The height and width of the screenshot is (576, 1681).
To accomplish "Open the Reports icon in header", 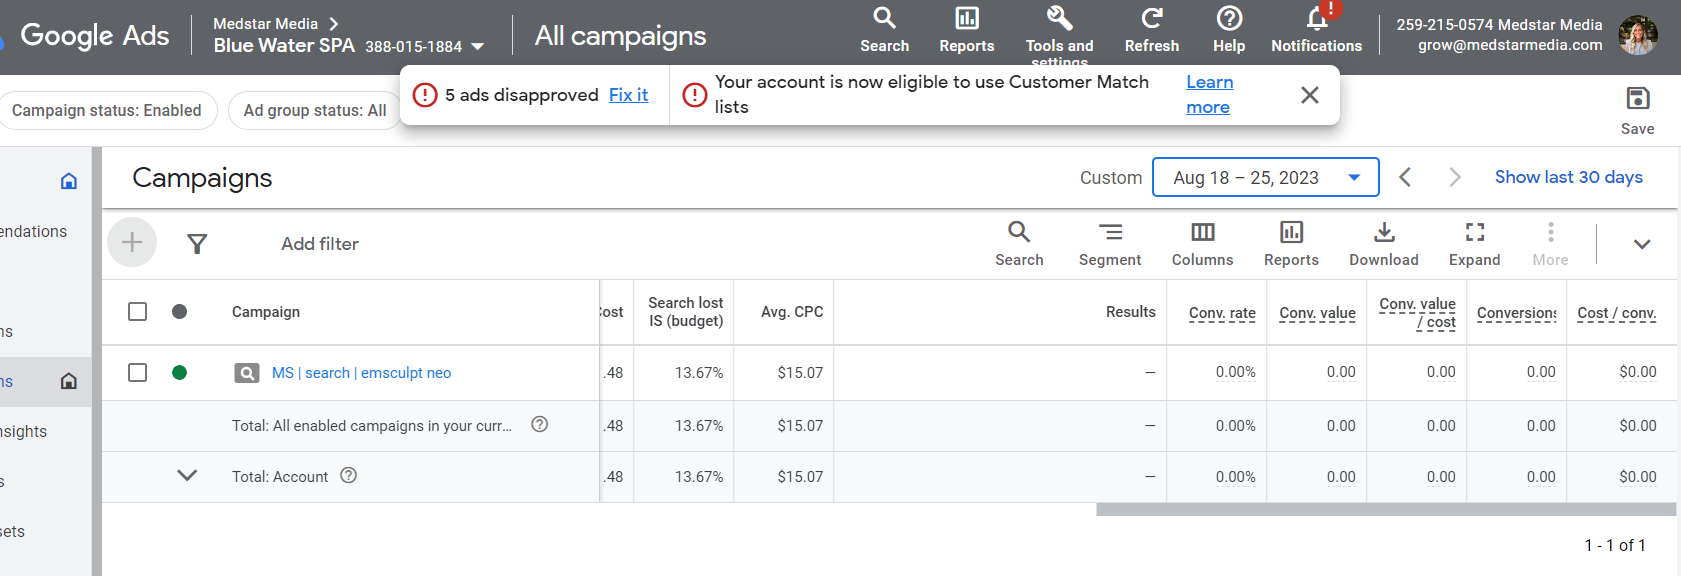I will pyautogui.click(x=966, y=30).
